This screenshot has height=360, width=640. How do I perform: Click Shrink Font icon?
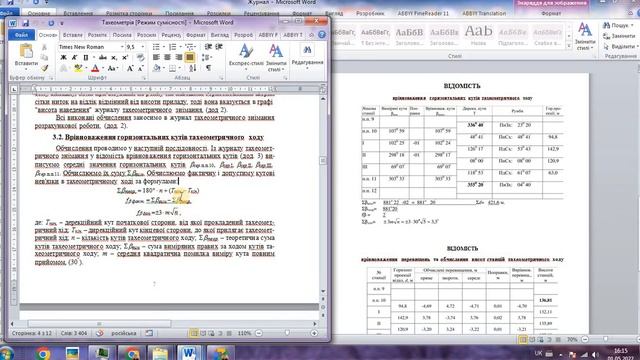point(140,69)
